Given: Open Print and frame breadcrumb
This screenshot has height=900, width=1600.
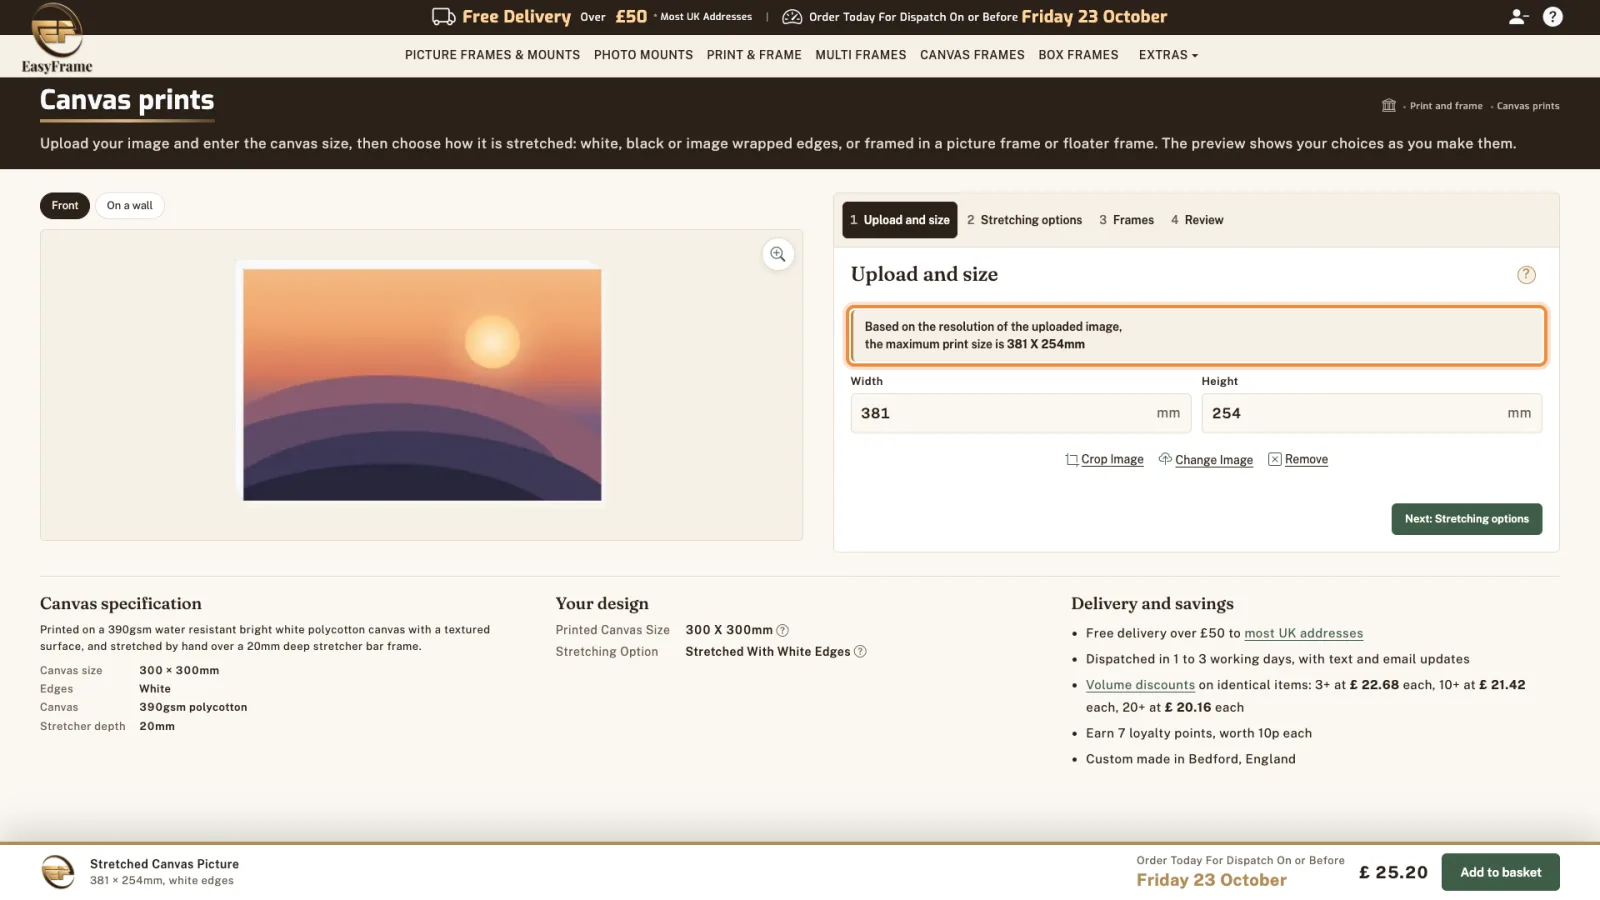Looking at the screenshot, I should tap(1446, 106).
